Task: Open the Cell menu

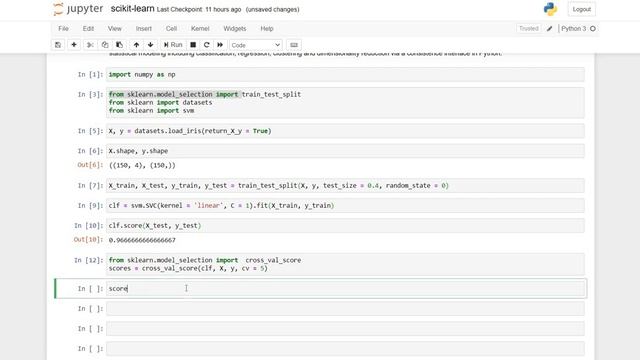Action: (x=171, y=29)
